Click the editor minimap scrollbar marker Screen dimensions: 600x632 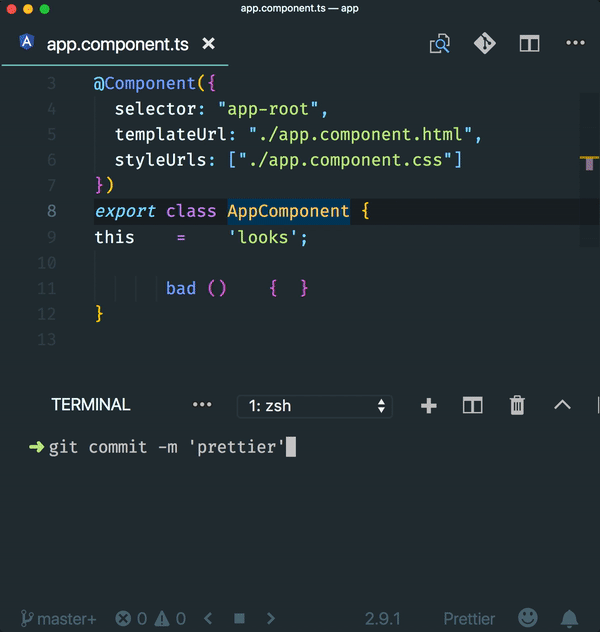tap(589, 163)
